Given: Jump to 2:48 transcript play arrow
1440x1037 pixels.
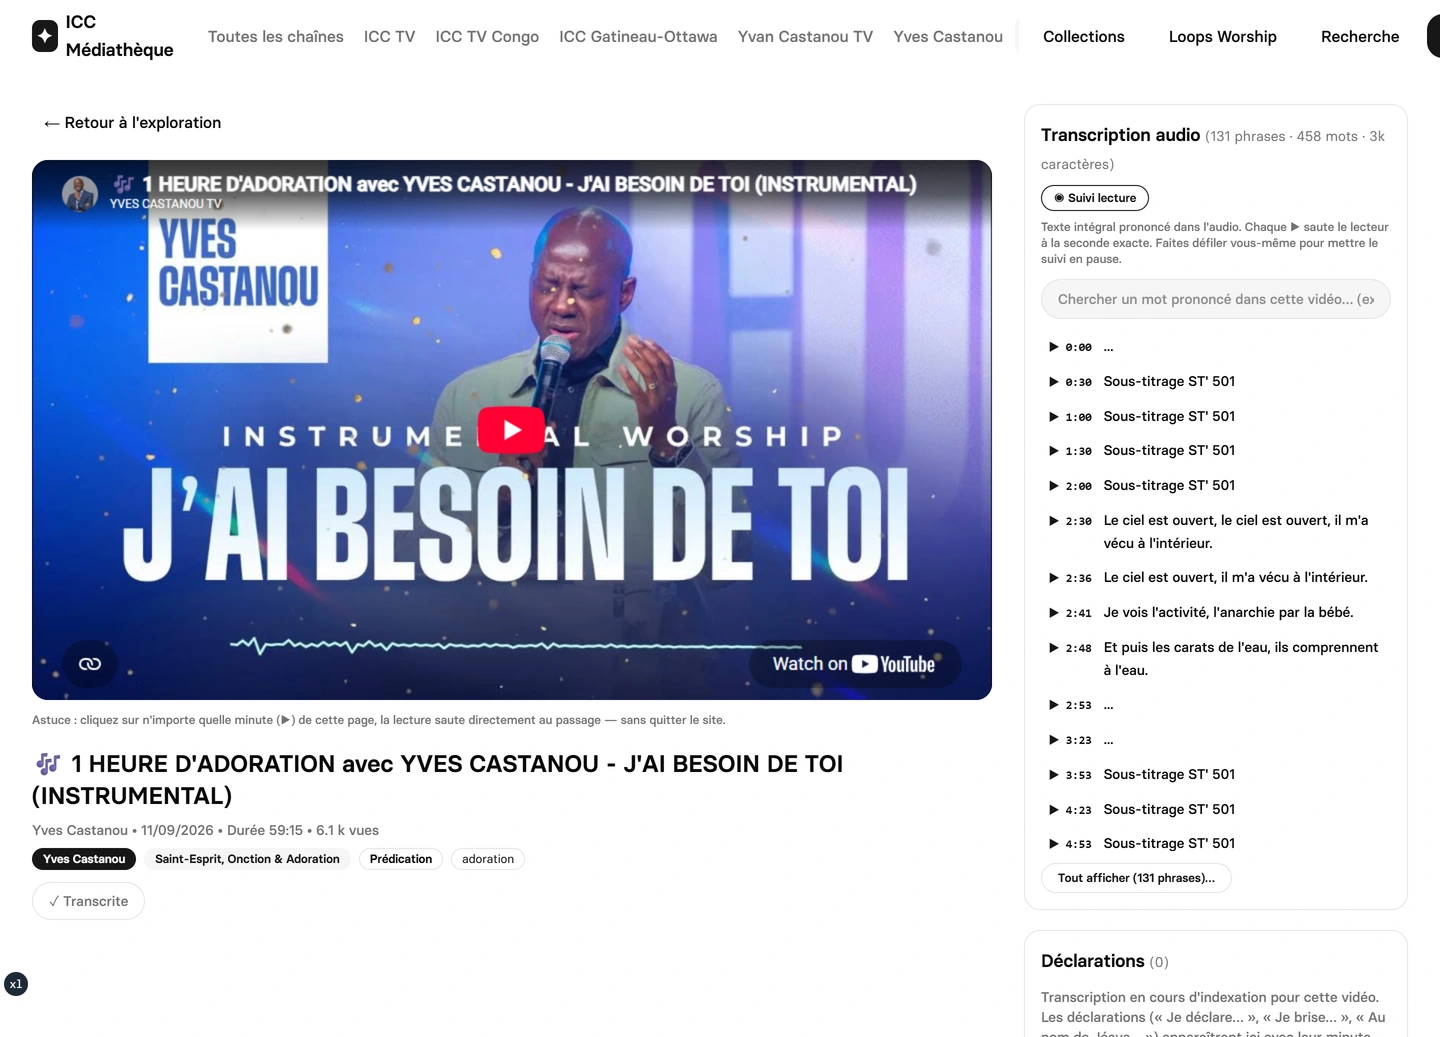Looking at the screenshot, I should coord(1053,648).
